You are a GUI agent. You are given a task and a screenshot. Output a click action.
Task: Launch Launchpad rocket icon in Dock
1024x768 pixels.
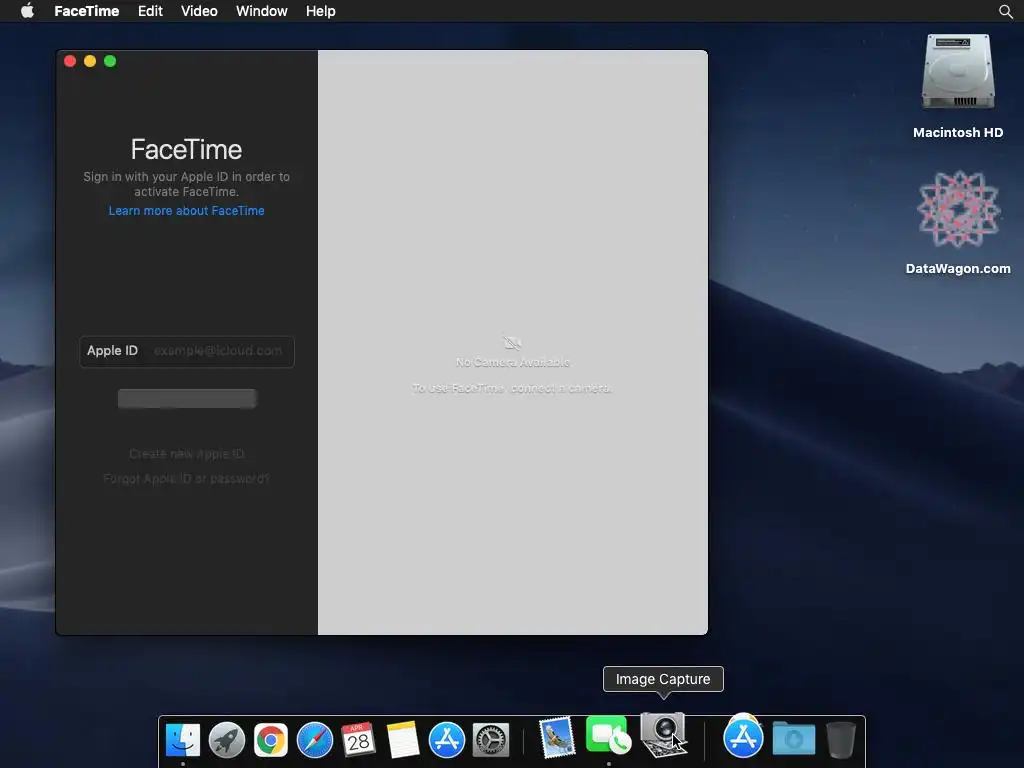tap(227, 740)
